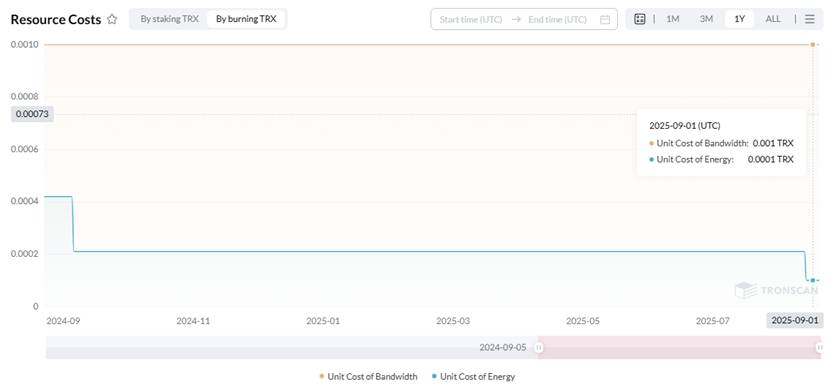Select the 1M time range

coord(673,19)
